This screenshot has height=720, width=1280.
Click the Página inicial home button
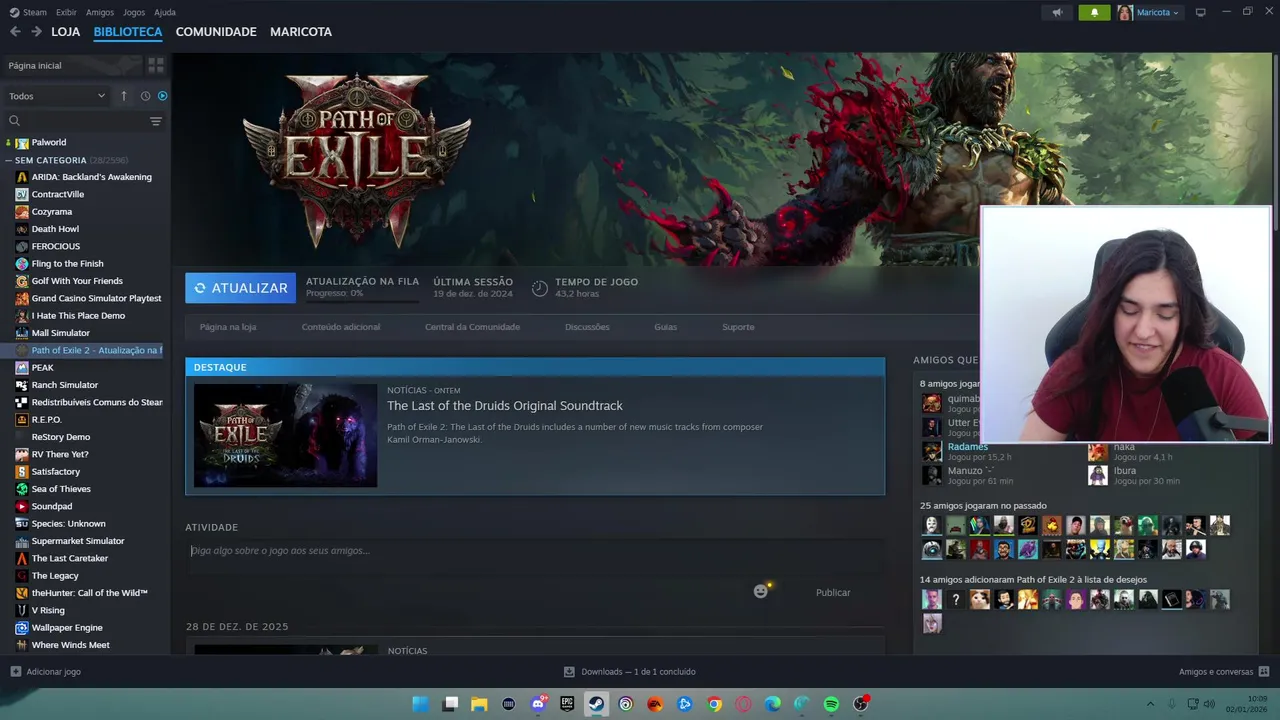coord(72,65)
